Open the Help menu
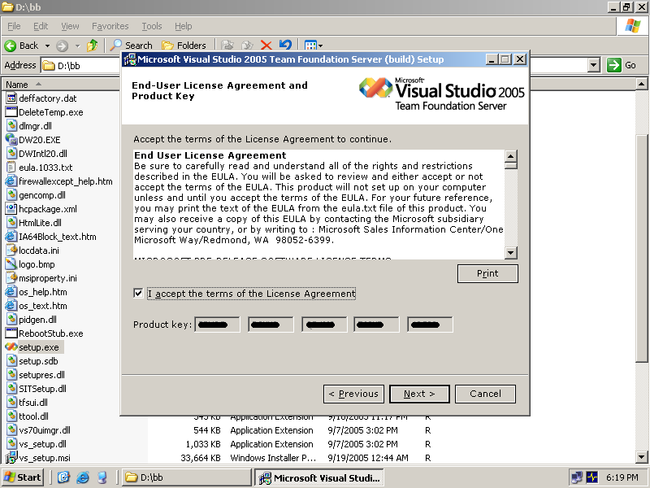 click(183, 26)
